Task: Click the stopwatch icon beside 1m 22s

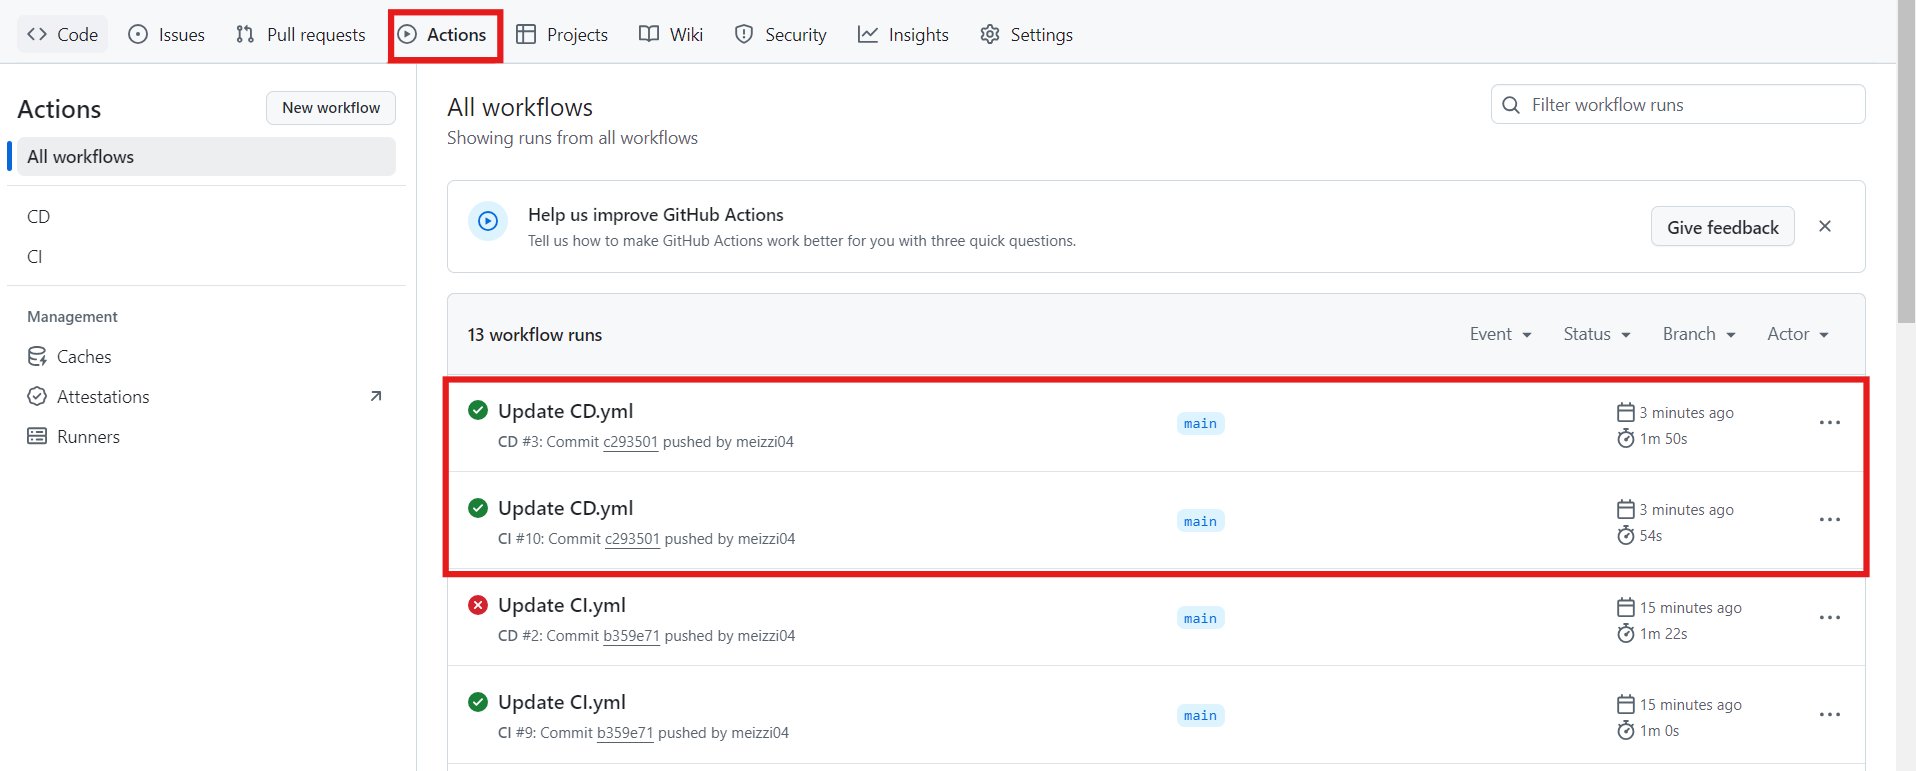Action: click(1626, 633)
